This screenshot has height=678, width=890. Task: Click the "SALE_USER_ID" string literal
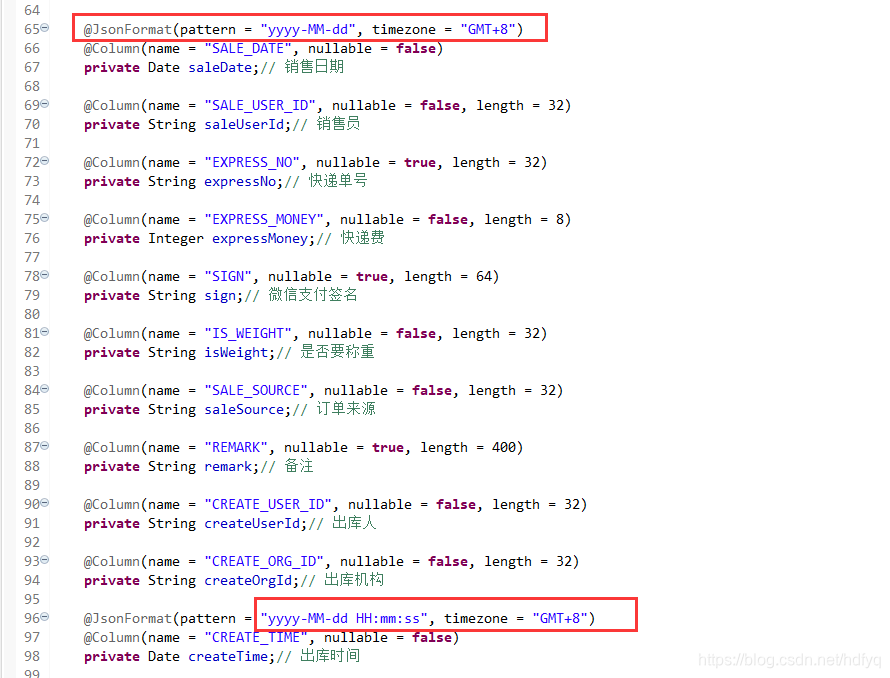(x=259, y=106)
